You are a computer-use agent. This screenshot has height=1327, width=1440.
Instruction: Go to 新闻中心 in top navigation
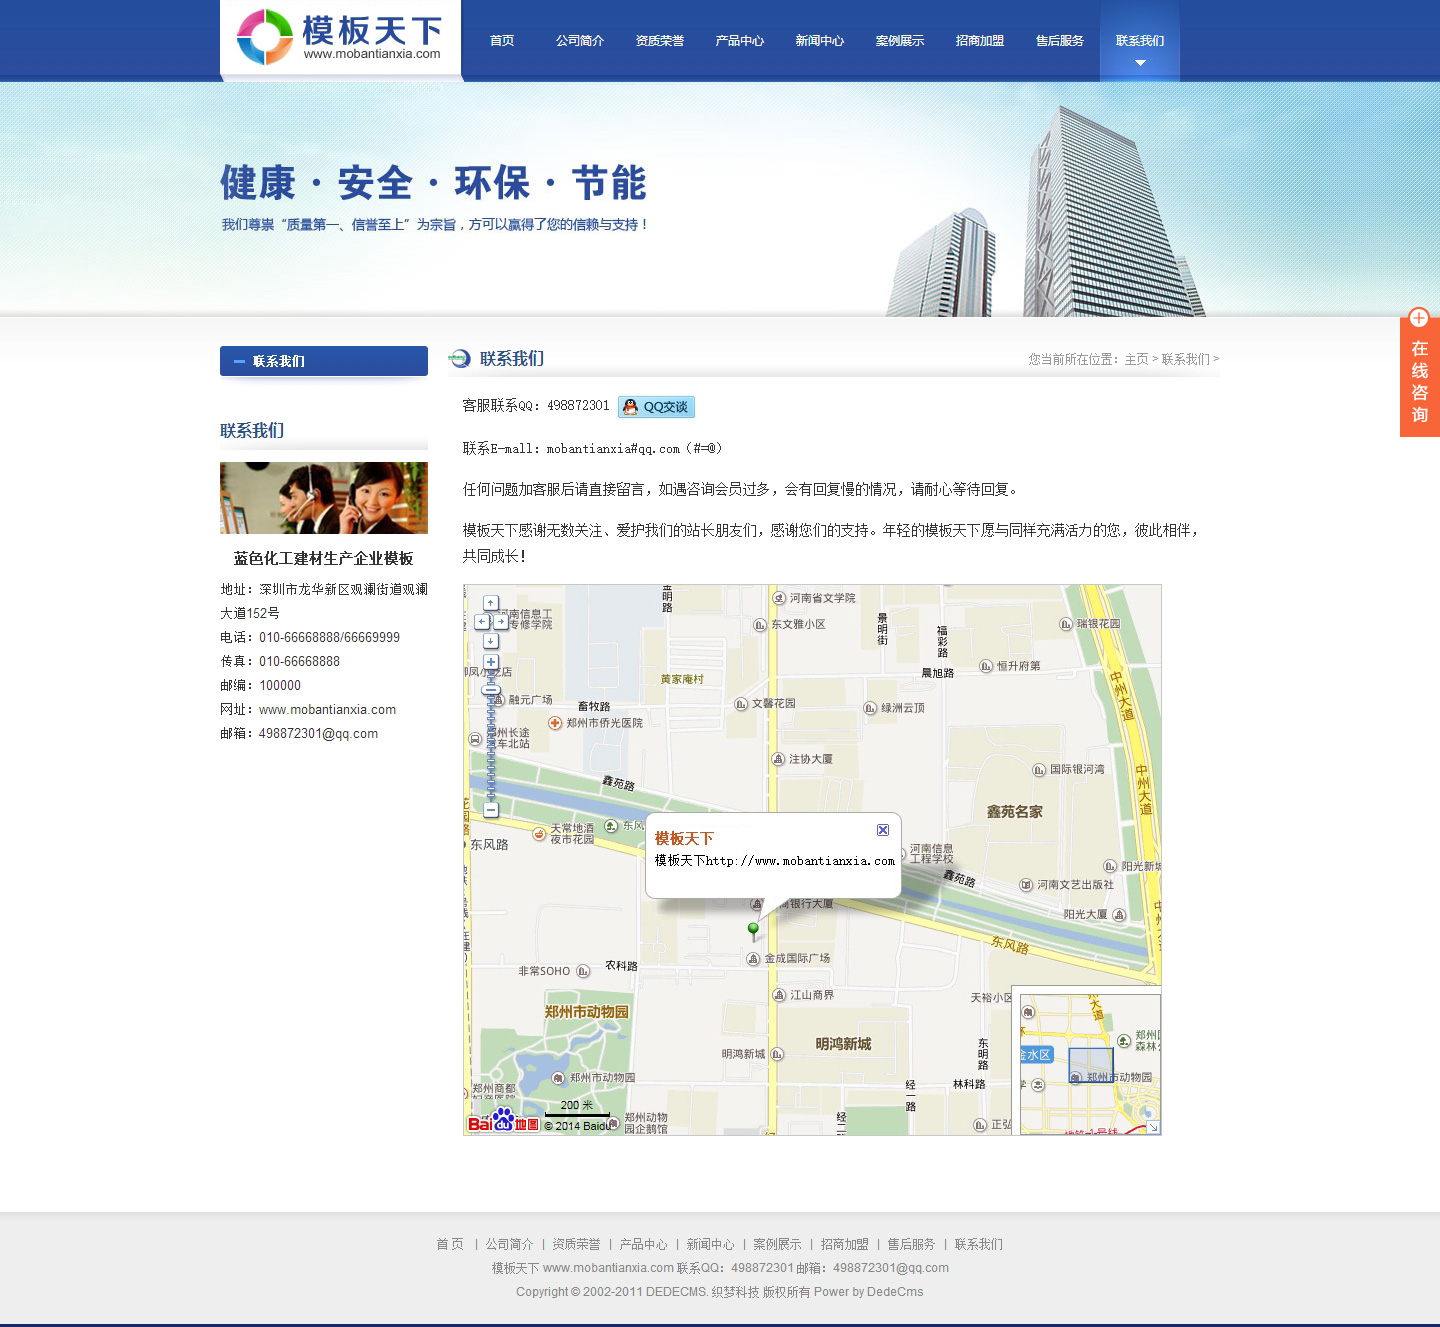point(820,41)
